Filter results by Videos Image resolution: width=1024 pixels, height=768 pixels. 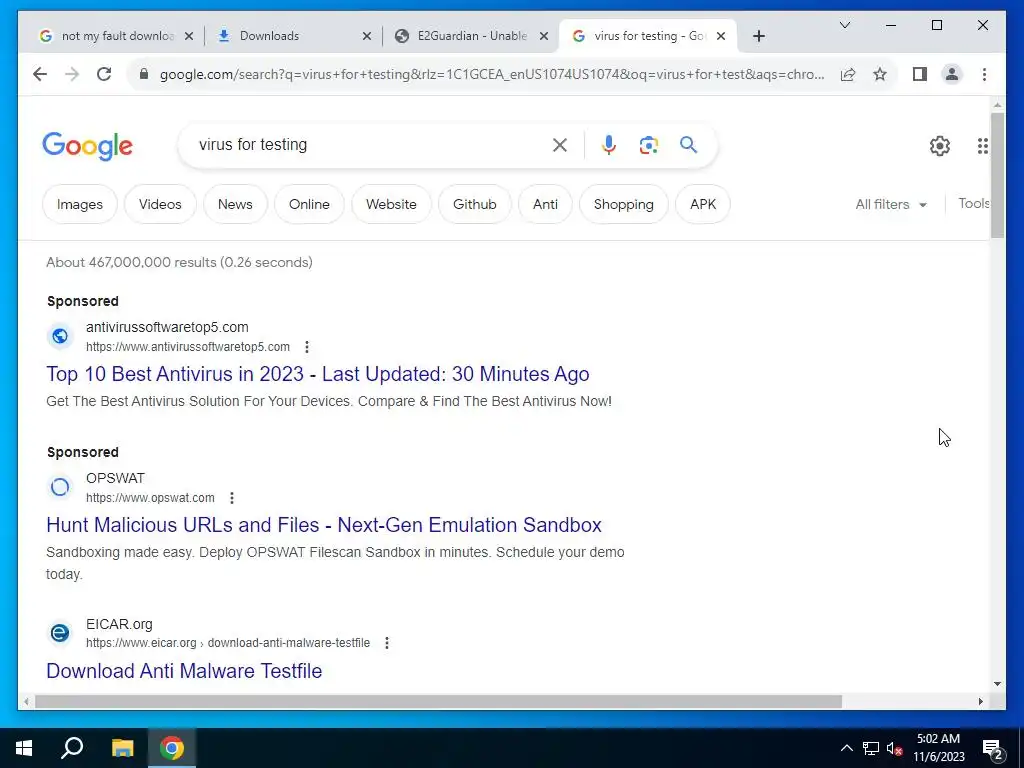click(160, 204)
